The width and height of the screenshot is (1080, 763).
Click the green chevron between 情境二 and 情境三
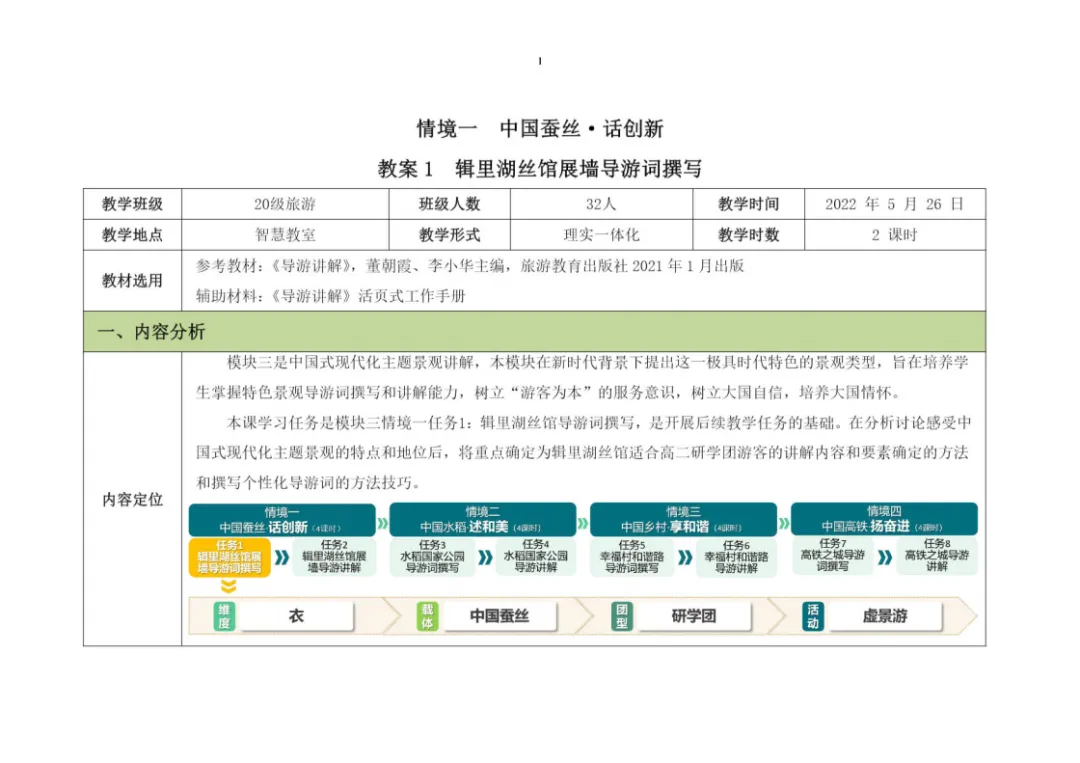[x=583, y=523]
